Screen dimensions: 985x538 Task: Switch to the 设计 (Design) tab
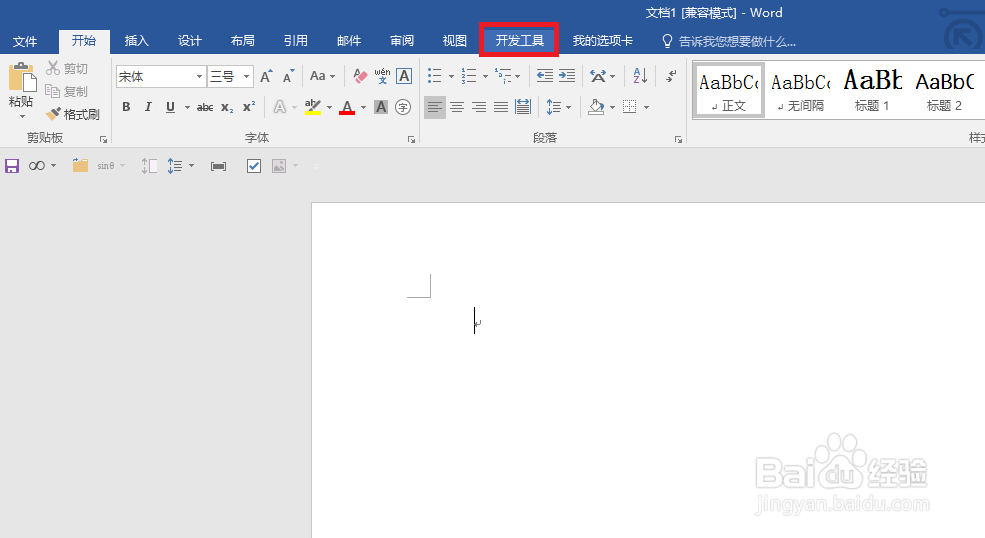point(190,41)
